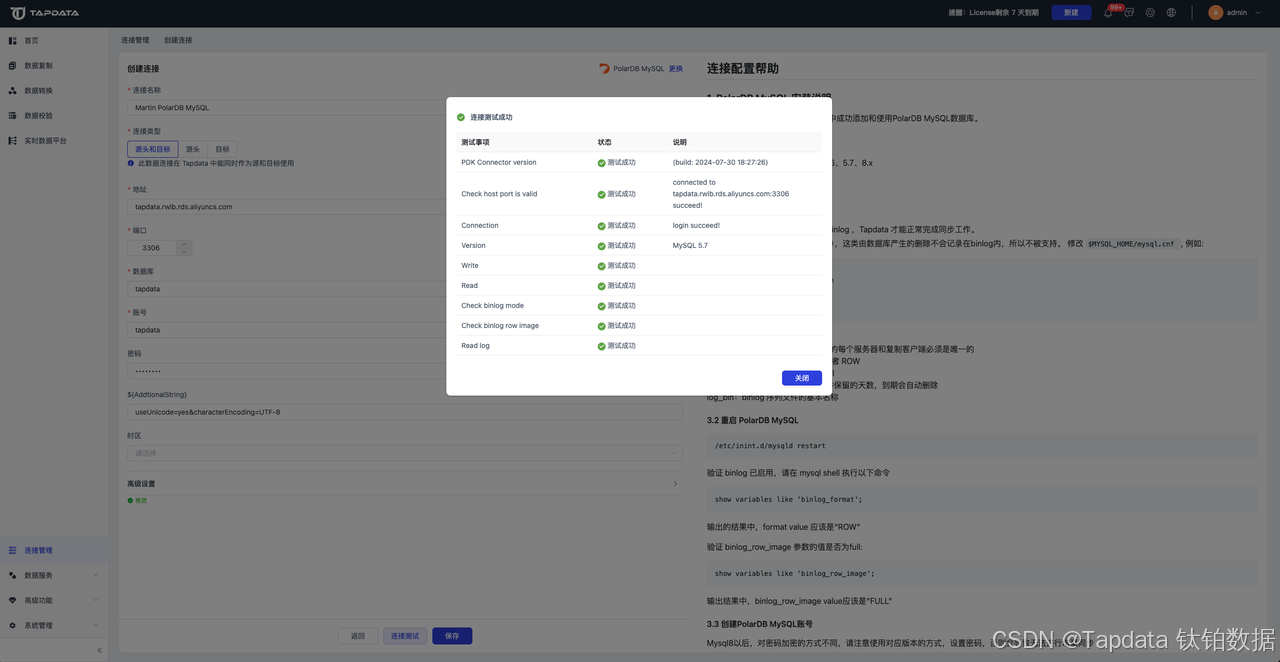Viewport: 1280px width, 662px height.
Task: Expand 系统管理 submenu chevron in sidebar
Action: pyautogui.click(x=96, y=625)
